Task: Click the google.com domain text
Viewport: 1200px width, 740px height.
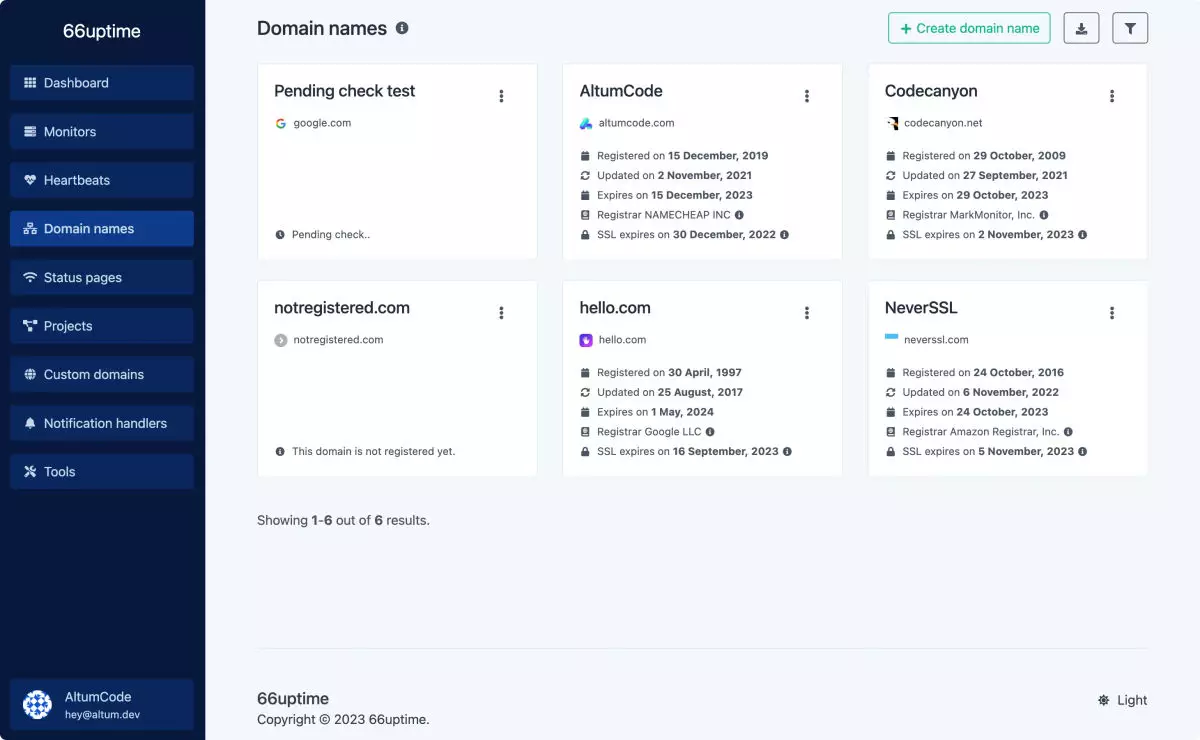Action: (x=322, y=124)
